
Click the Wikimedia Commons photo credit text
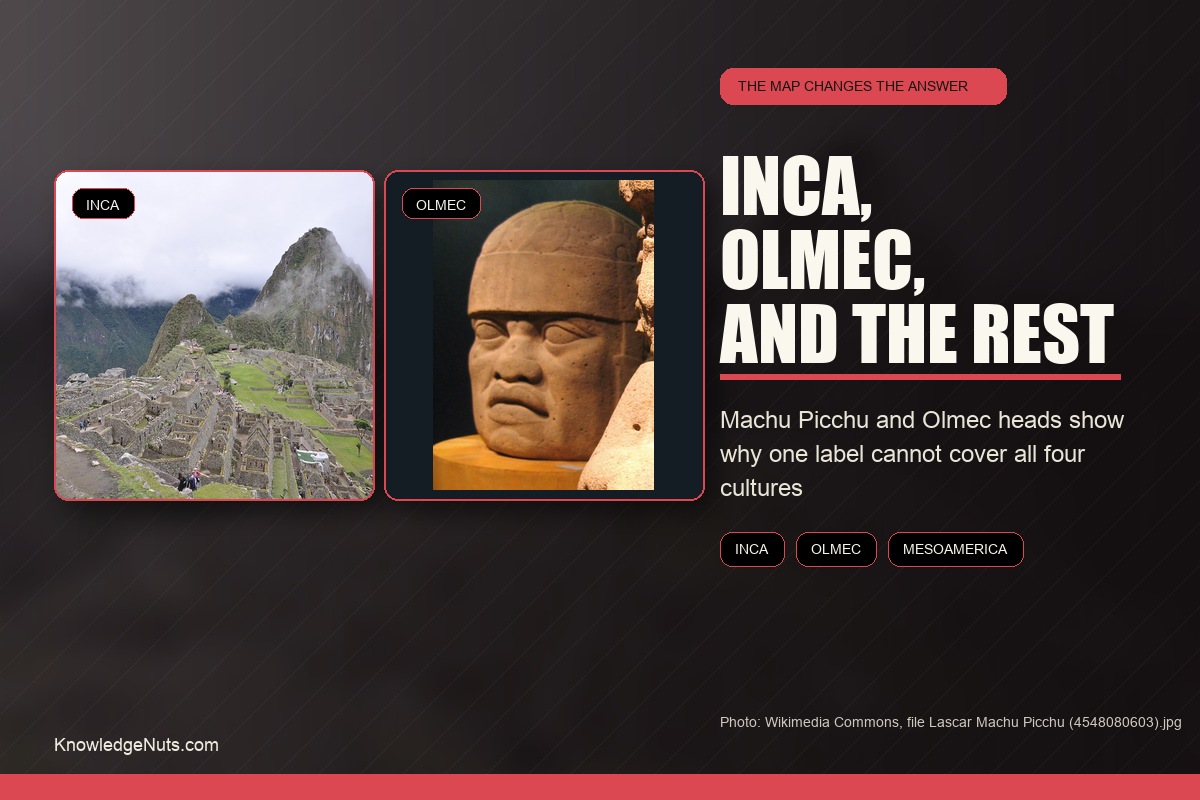tap(951, 722)
